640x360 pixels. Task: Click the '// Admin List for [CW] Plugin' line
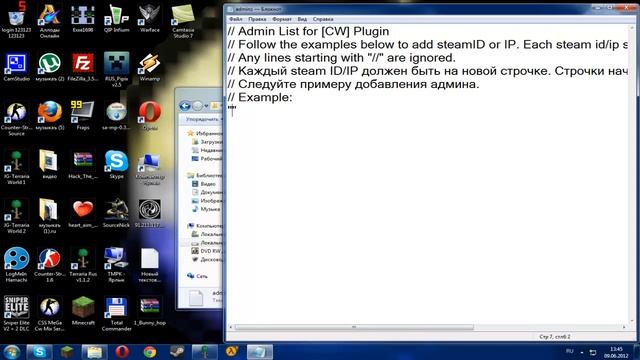[308, 31]
